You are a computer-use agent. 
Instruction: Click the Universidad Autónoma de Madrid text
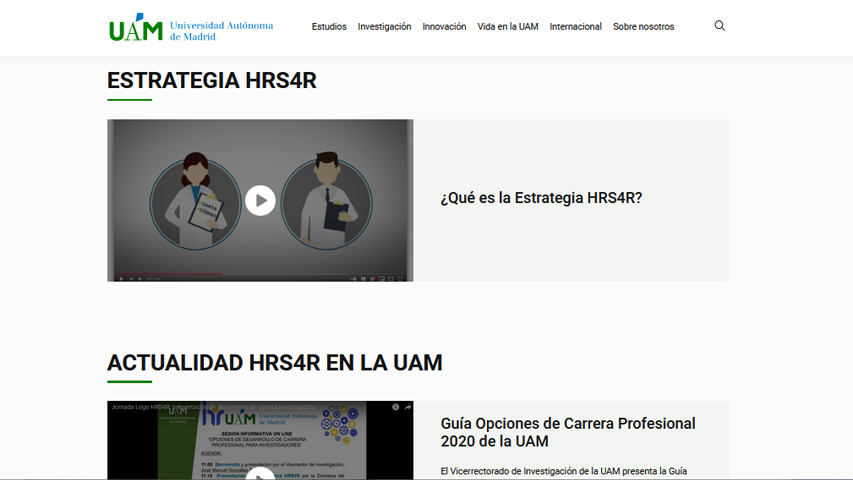[221, 31]
